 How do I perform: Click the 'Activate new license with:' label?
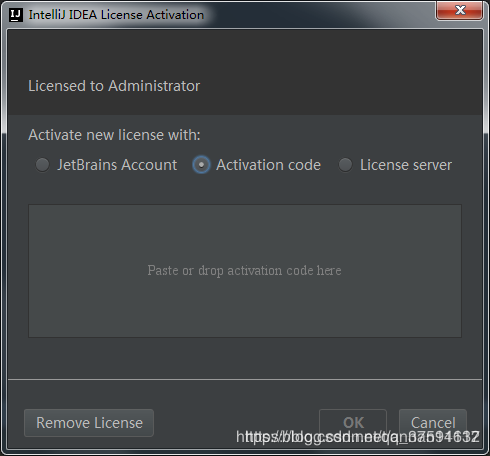[x=114, y=135]
